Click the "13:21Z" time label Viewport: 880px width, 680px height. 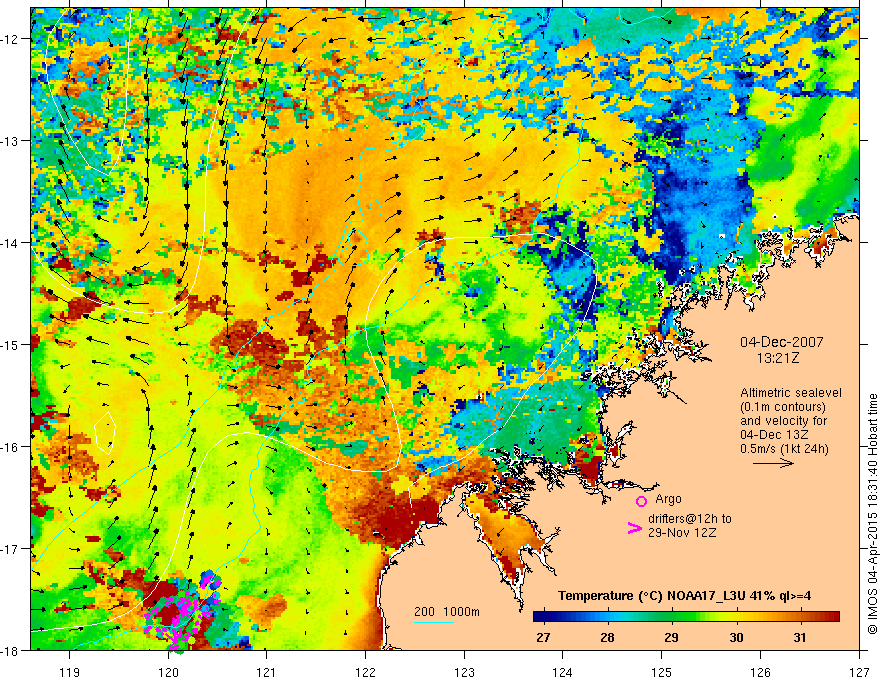coord(778,357)
